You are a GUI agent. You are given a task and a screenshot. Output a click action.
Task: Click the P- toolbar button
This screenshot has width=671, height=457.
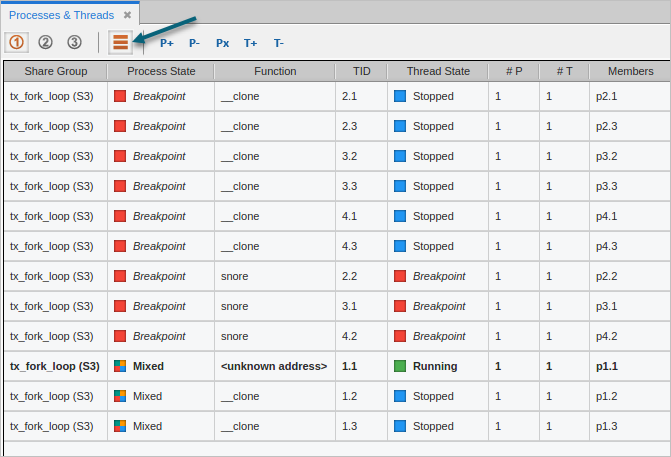pyautogui.click(x=194, y=43)
